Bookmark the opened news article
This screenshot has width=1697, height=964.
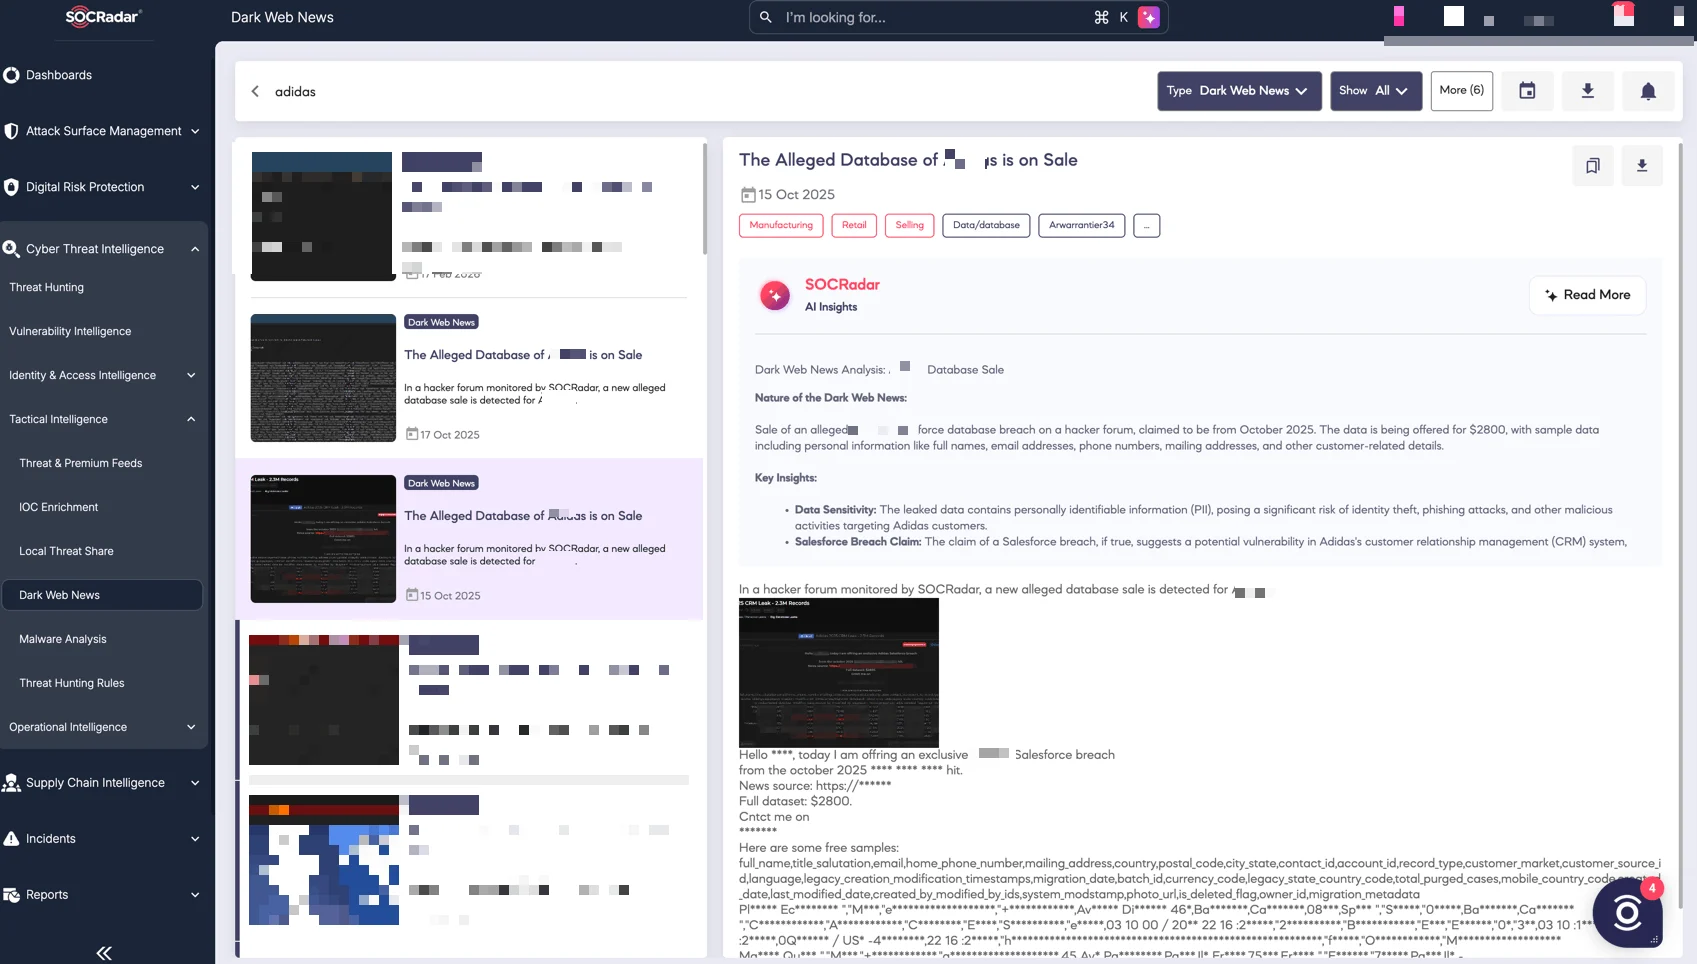[x=1593, y=166]
